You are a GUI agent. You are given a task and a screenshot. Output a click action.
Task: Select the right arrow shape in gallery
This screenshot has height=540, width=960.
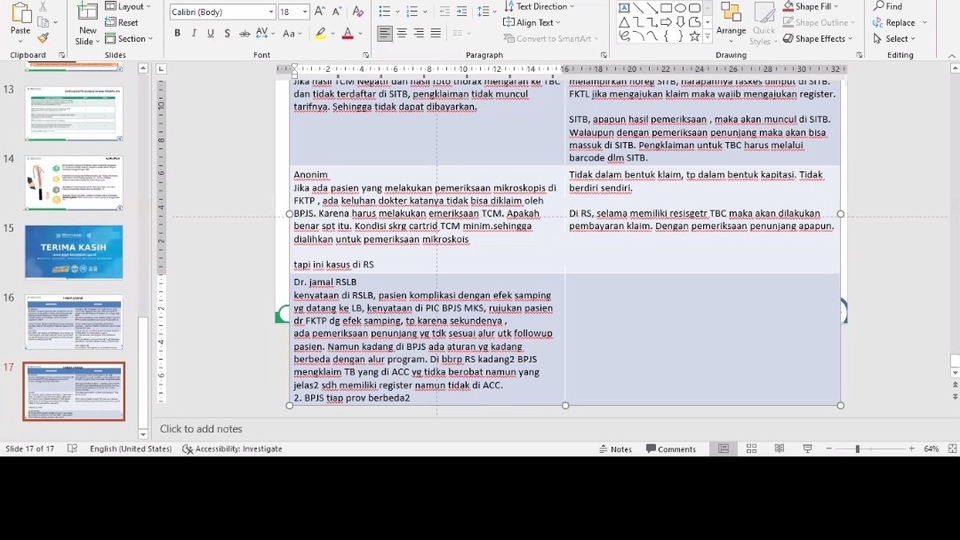click(x=666, y=22)
